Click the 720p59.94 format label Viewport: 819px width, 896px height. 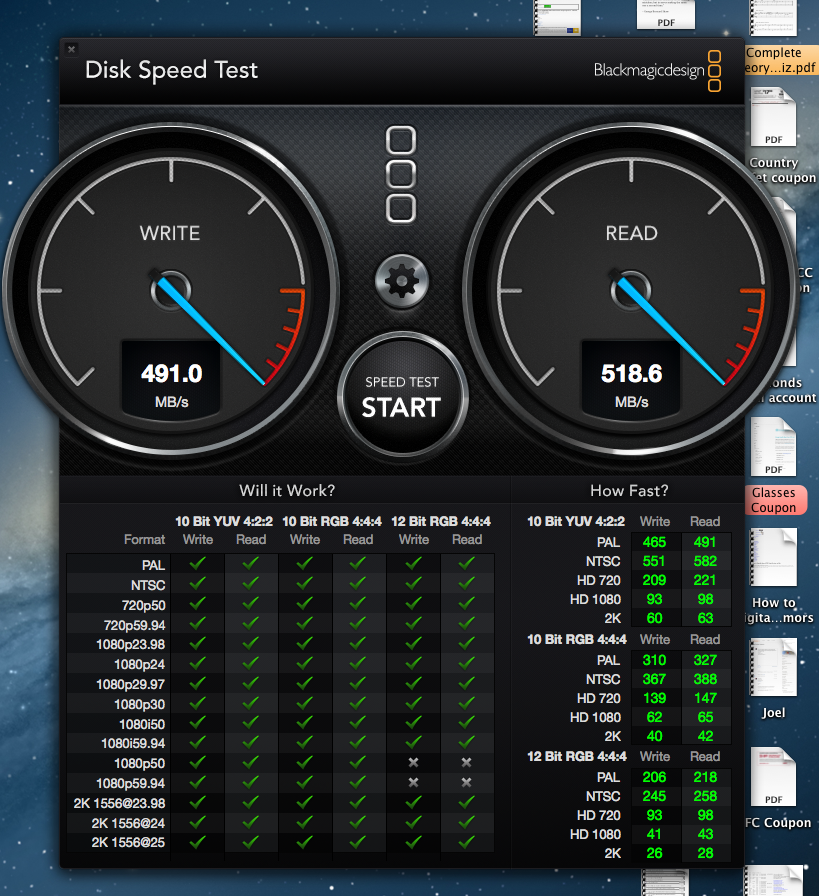[134, 625]
